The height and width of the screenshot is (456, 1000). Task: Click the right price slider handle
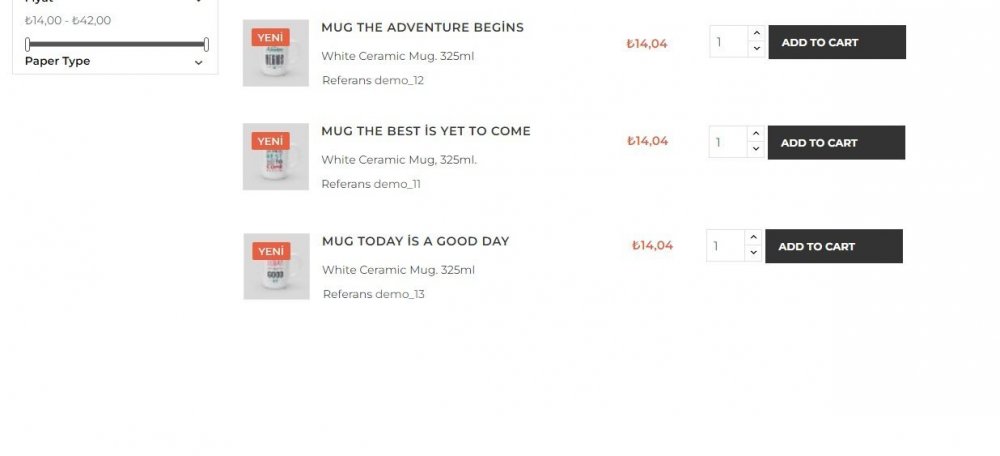(x=206, y=44)
